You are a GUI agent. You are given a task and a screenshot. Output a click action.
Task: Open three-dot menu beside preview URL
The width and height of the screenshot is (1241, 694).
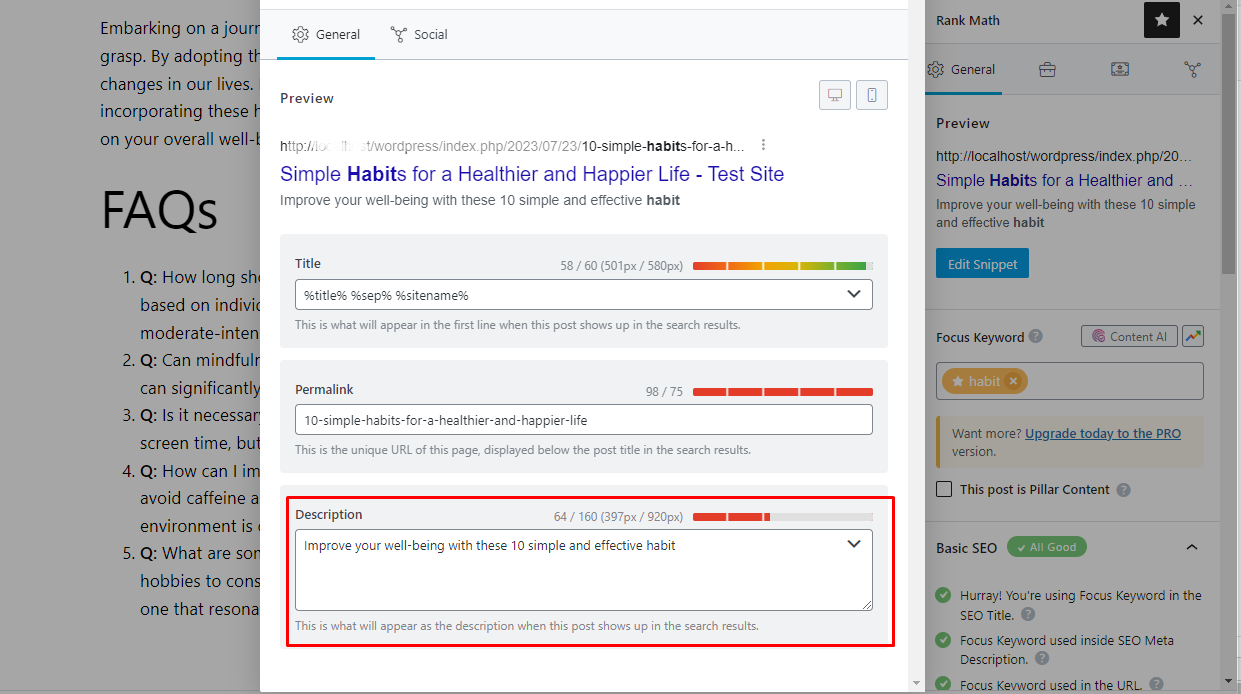pos(764,144)
